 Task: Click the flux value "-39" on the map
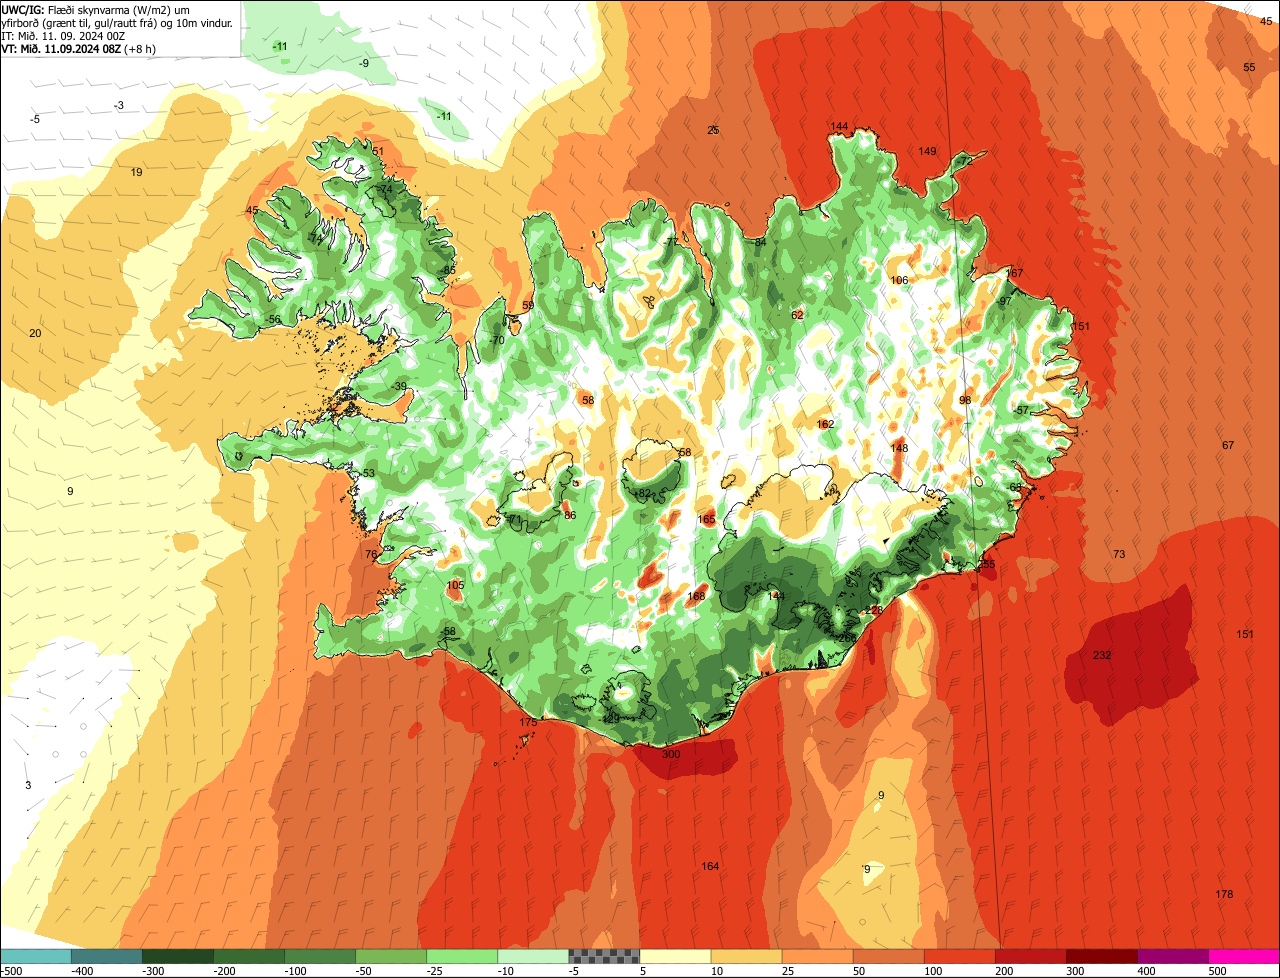point(399,386)
